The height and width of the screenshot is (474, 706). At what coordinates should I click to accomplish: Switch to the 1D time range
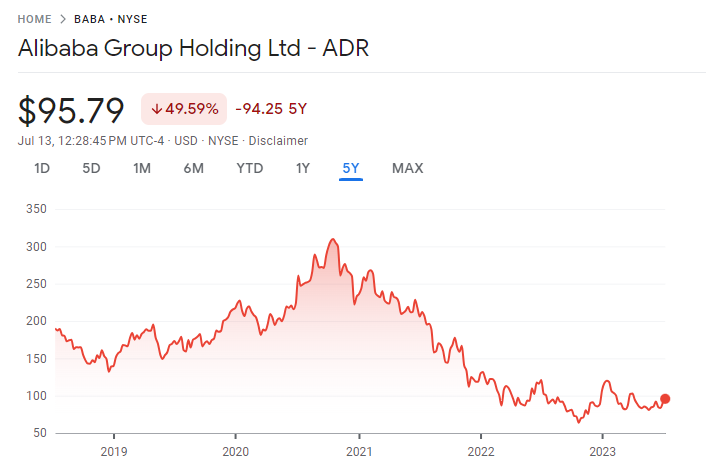[x=42, y=168]
